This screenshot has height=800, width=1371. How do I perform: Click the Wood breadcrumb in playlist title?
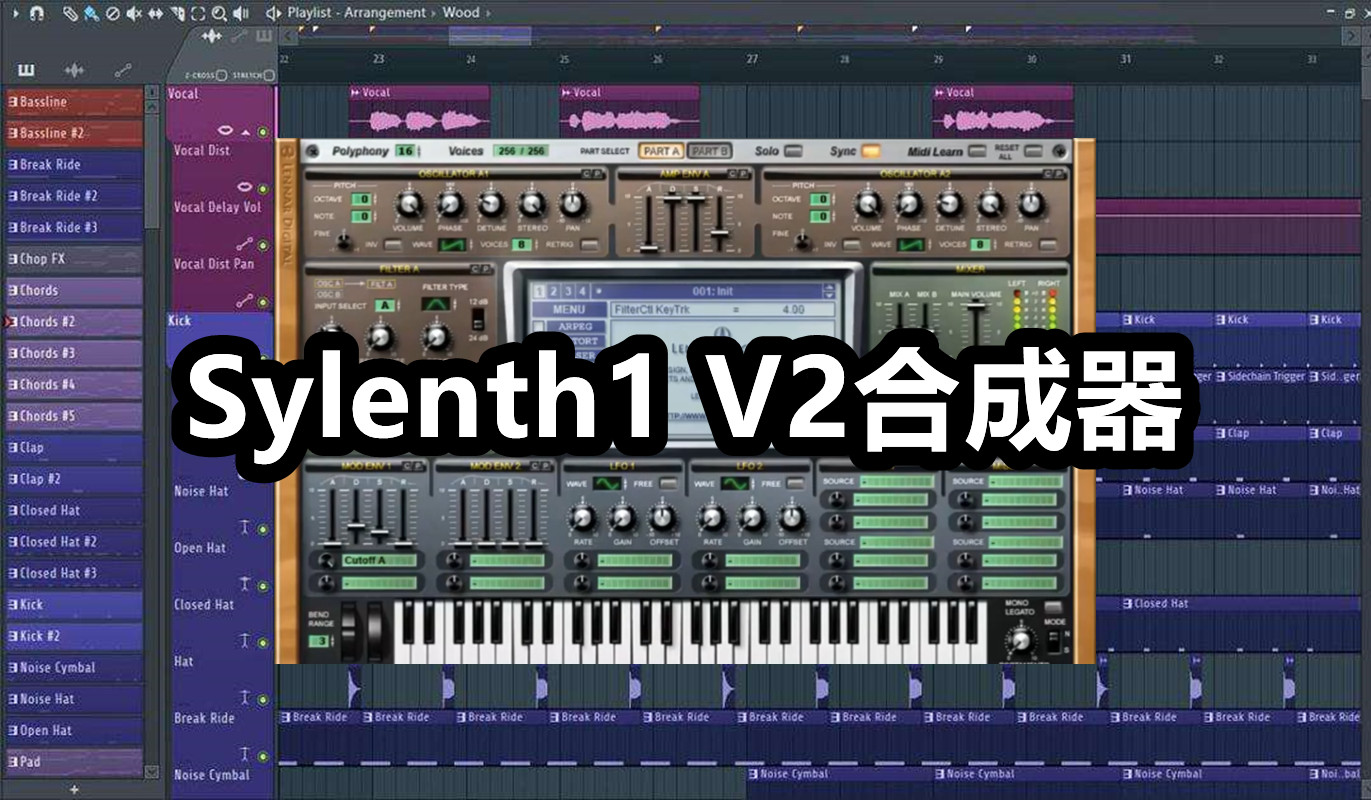(x=460, y=13)
